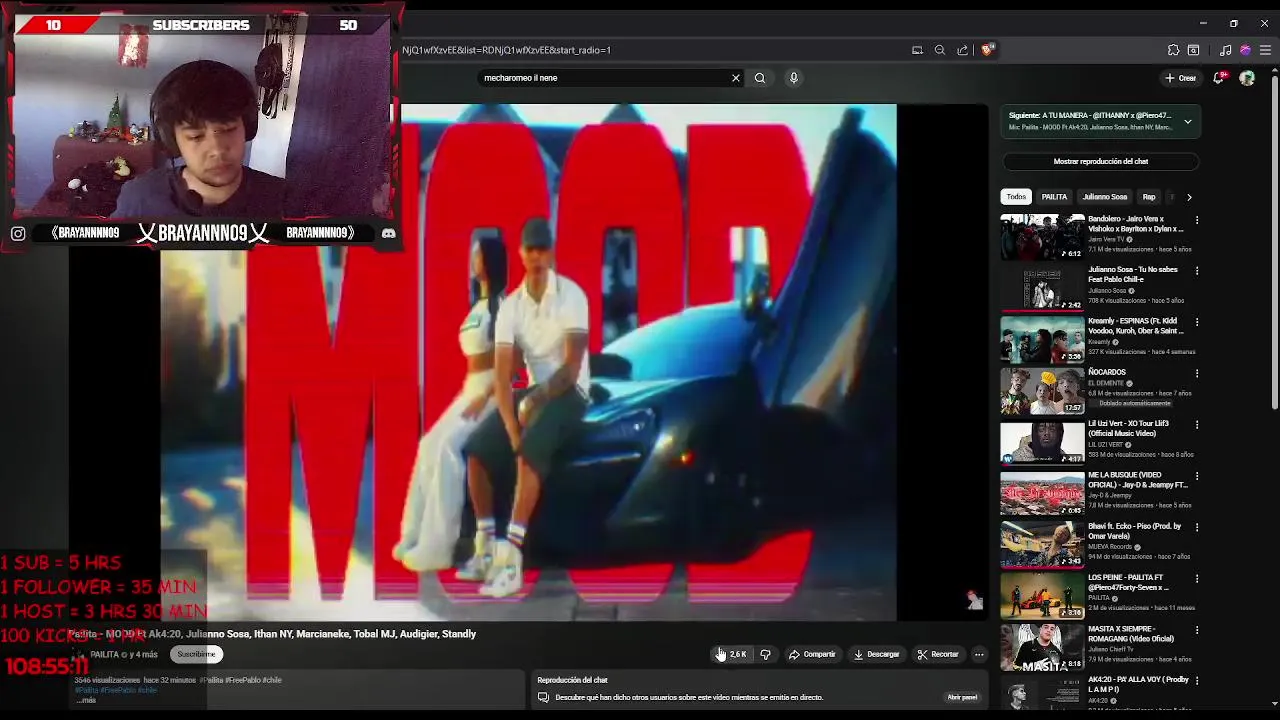Open options menu for XO Tour Llif3
This screenshot has height=720, width=1280.
[1197, 424]
